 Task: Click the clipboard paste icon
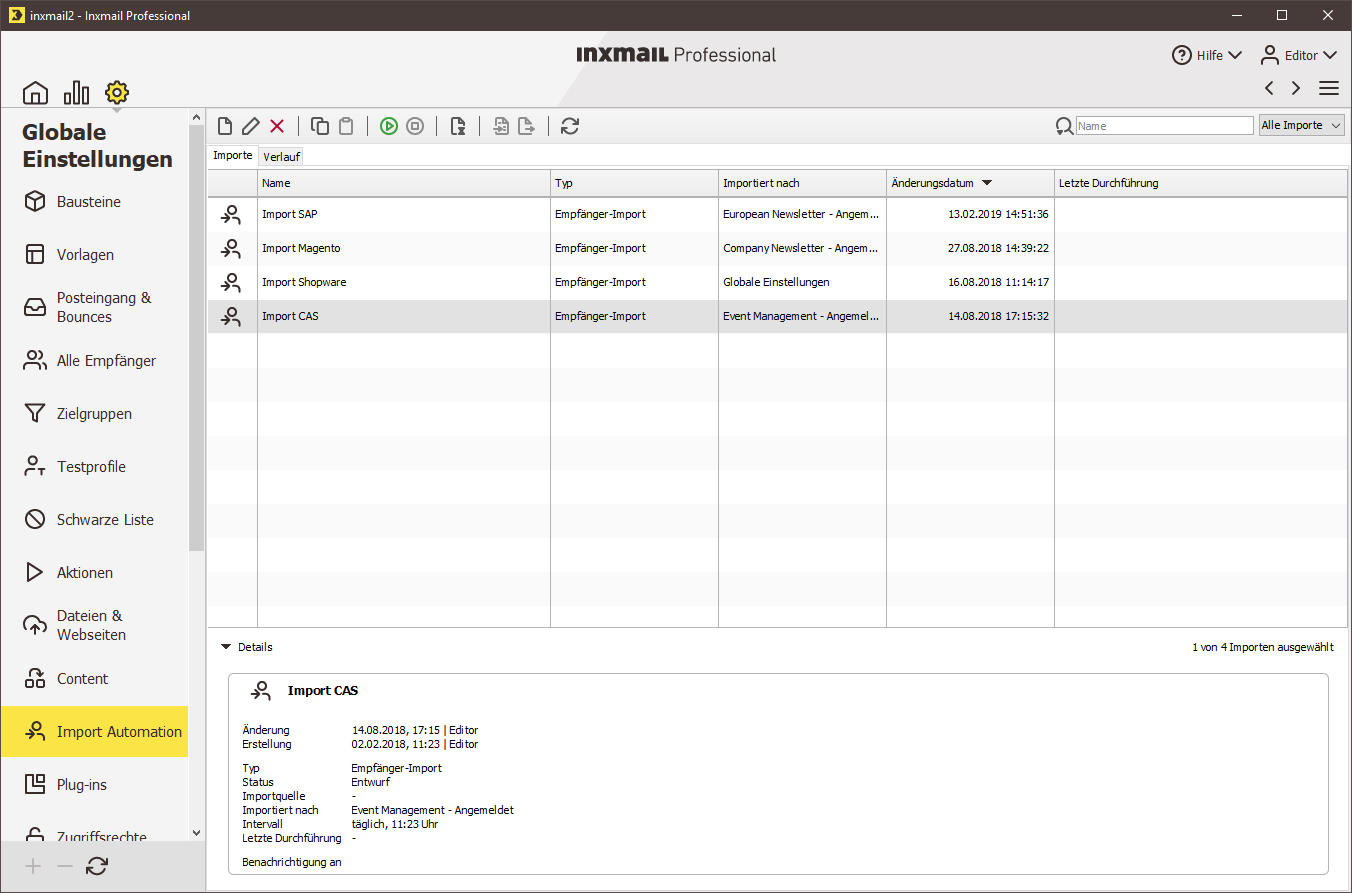346,126
